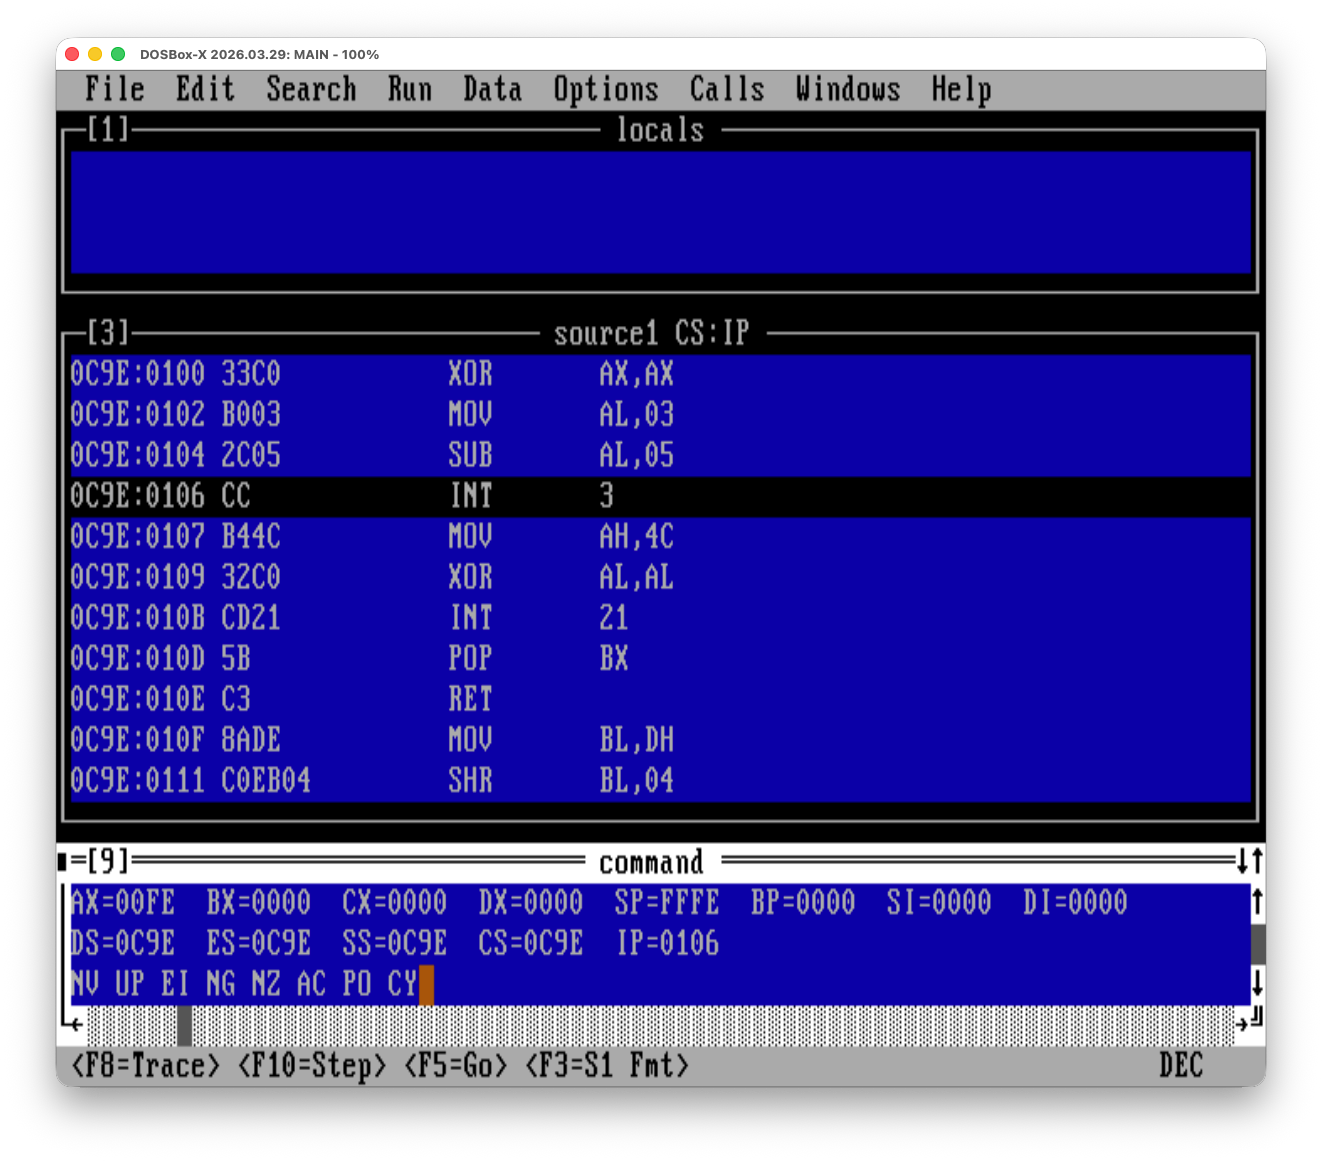The height and width of the screenshot is (1161, 1322).
Task: Select the MOV AH,4C line
Action: tap(660, 537)
